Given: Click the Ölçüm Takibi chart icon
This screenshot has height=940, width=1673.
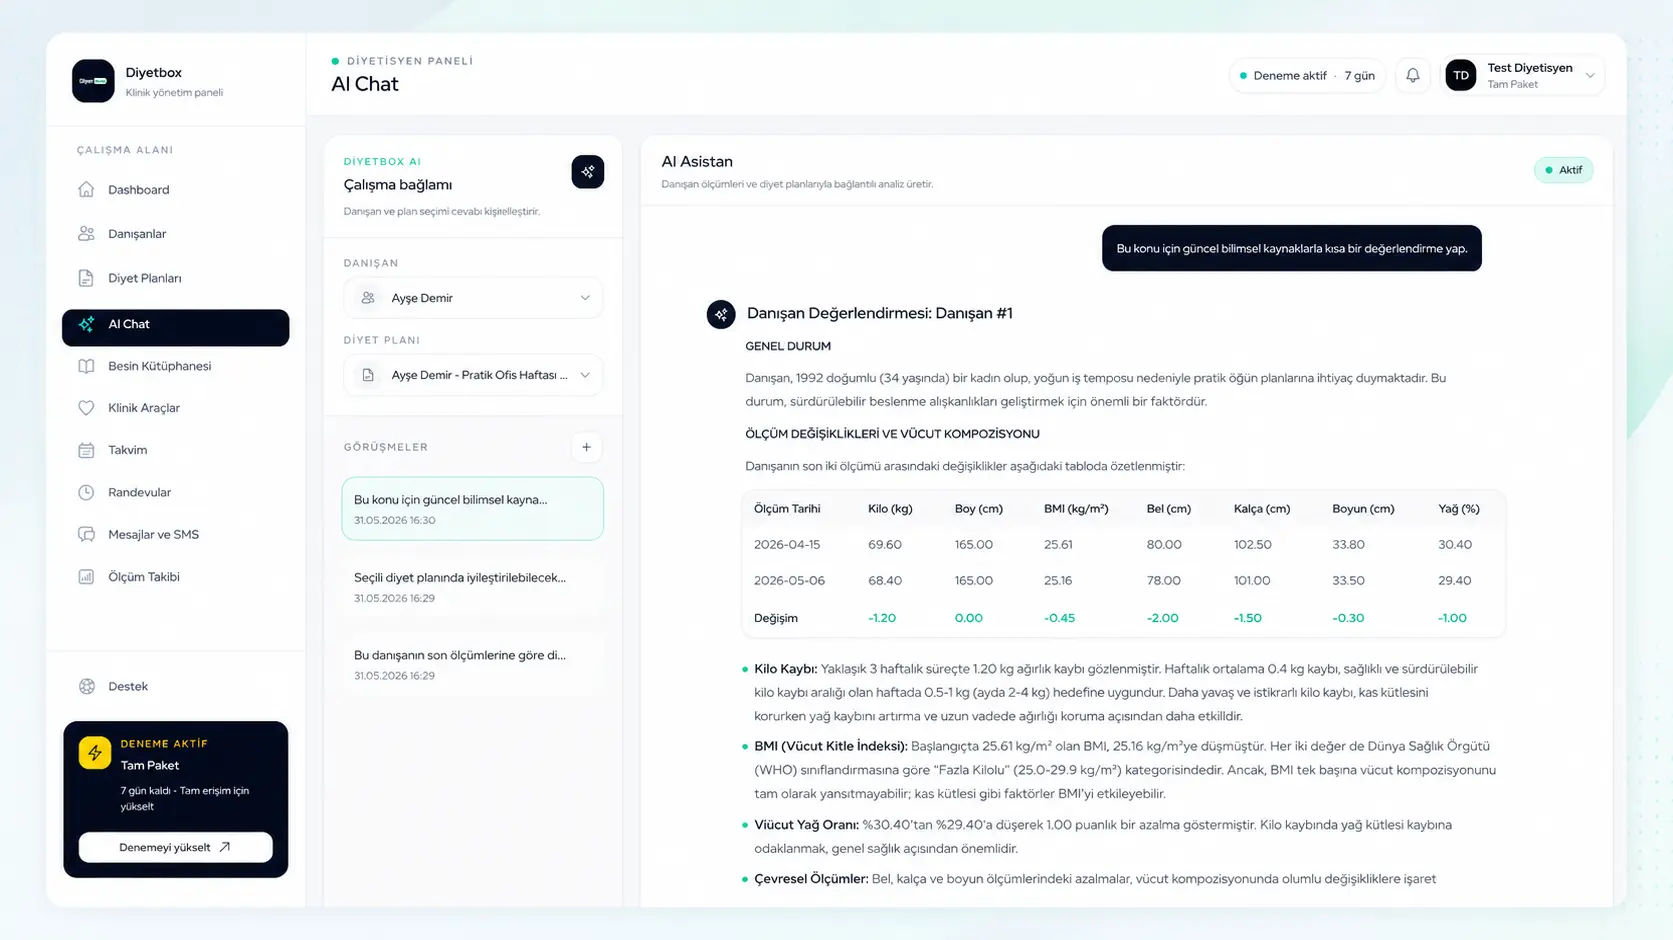Looking at the screenshot, I should click(86, 577).
